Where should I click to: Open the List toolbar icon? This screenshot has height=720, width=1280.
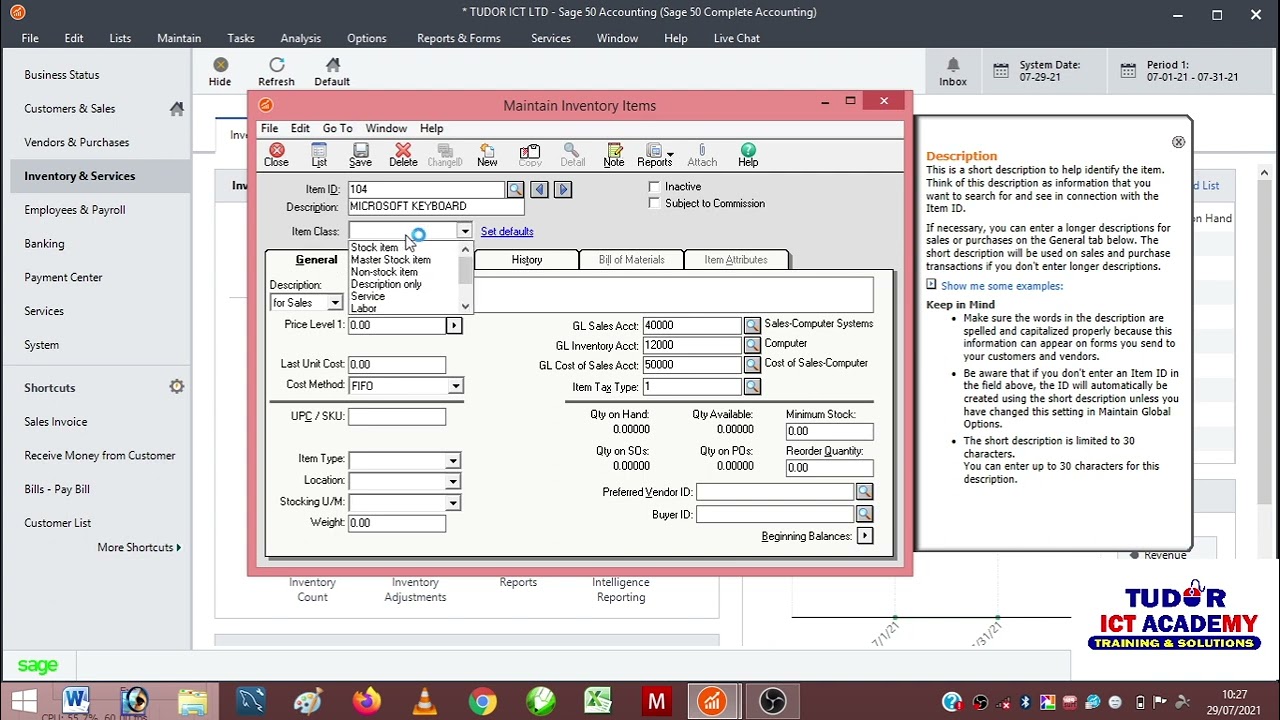(319, 154)
